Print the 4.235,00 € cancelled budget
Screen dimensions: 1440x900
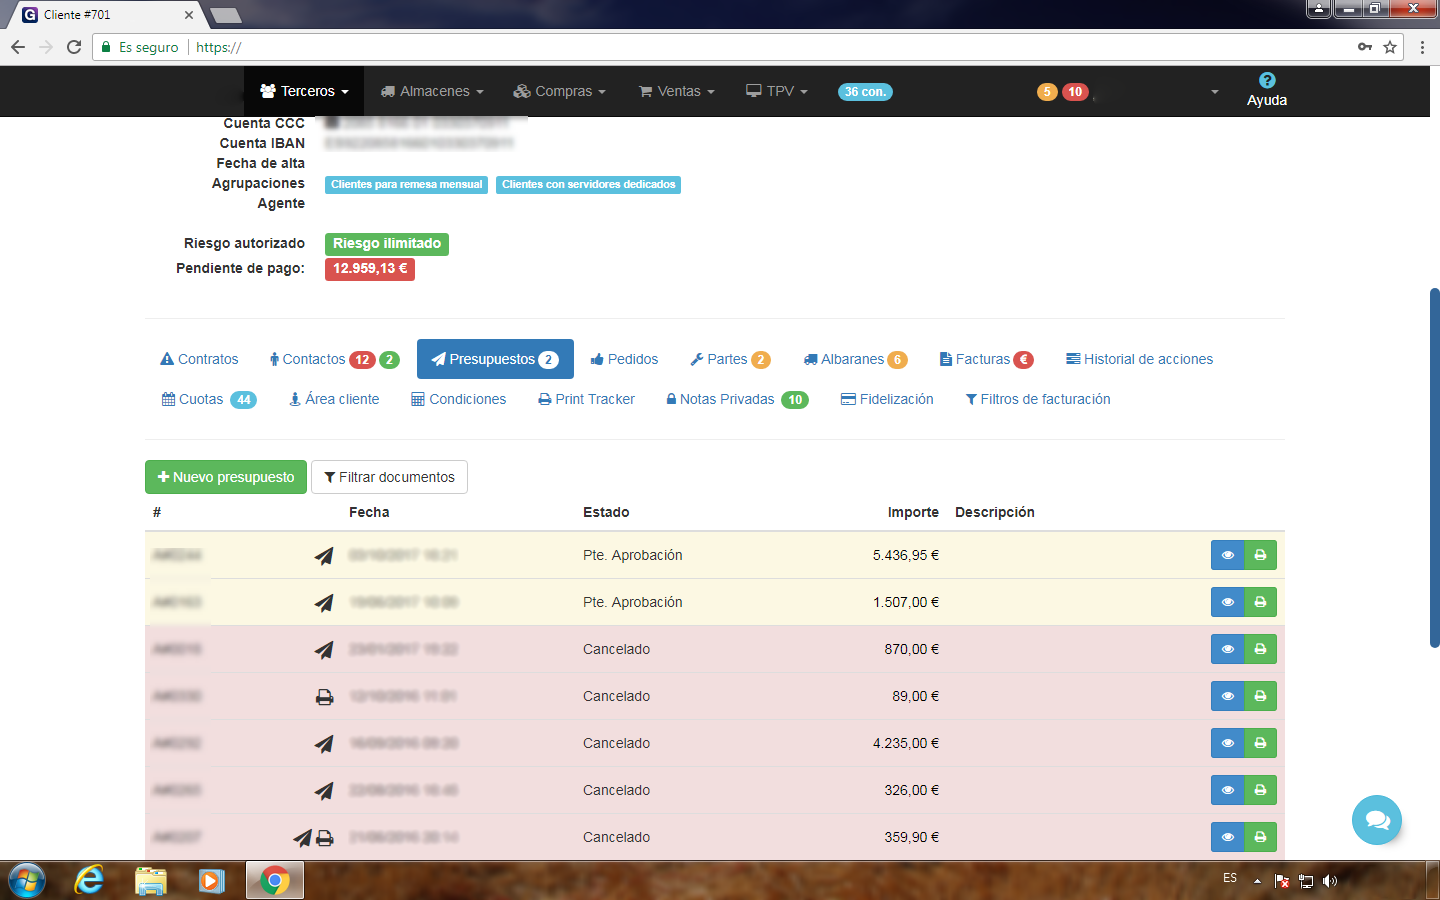[x=1260, y=743]
